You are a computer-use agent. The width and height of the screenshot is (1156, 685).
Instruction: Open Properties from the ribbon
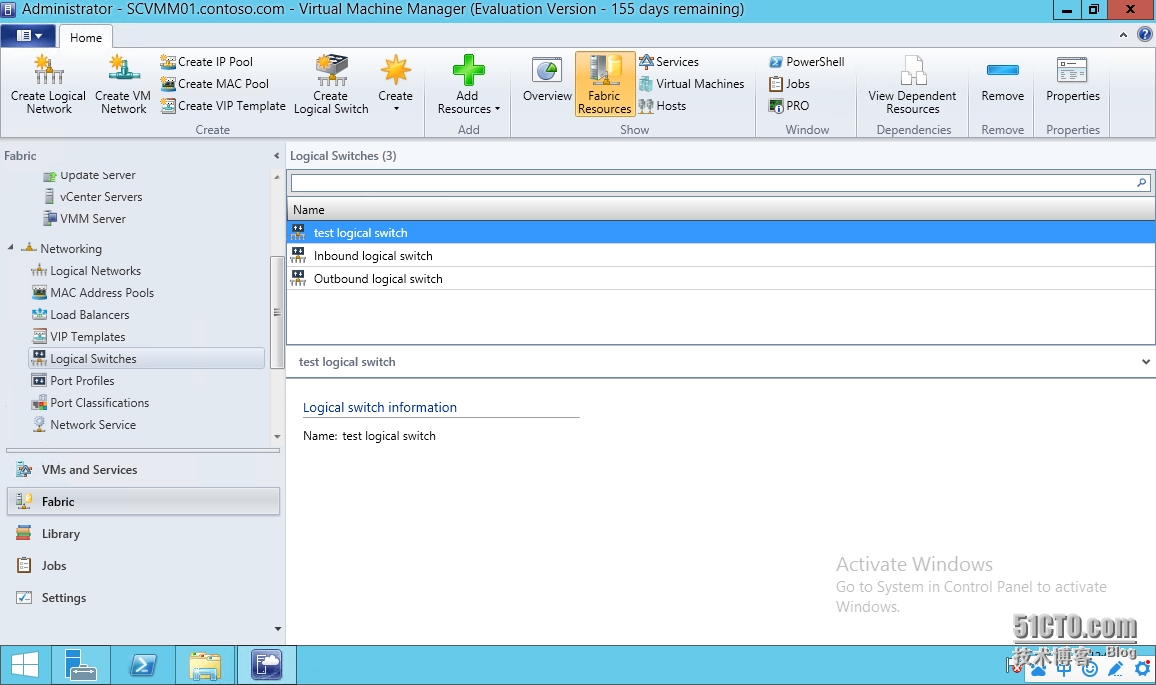(x=1073, y=78)
